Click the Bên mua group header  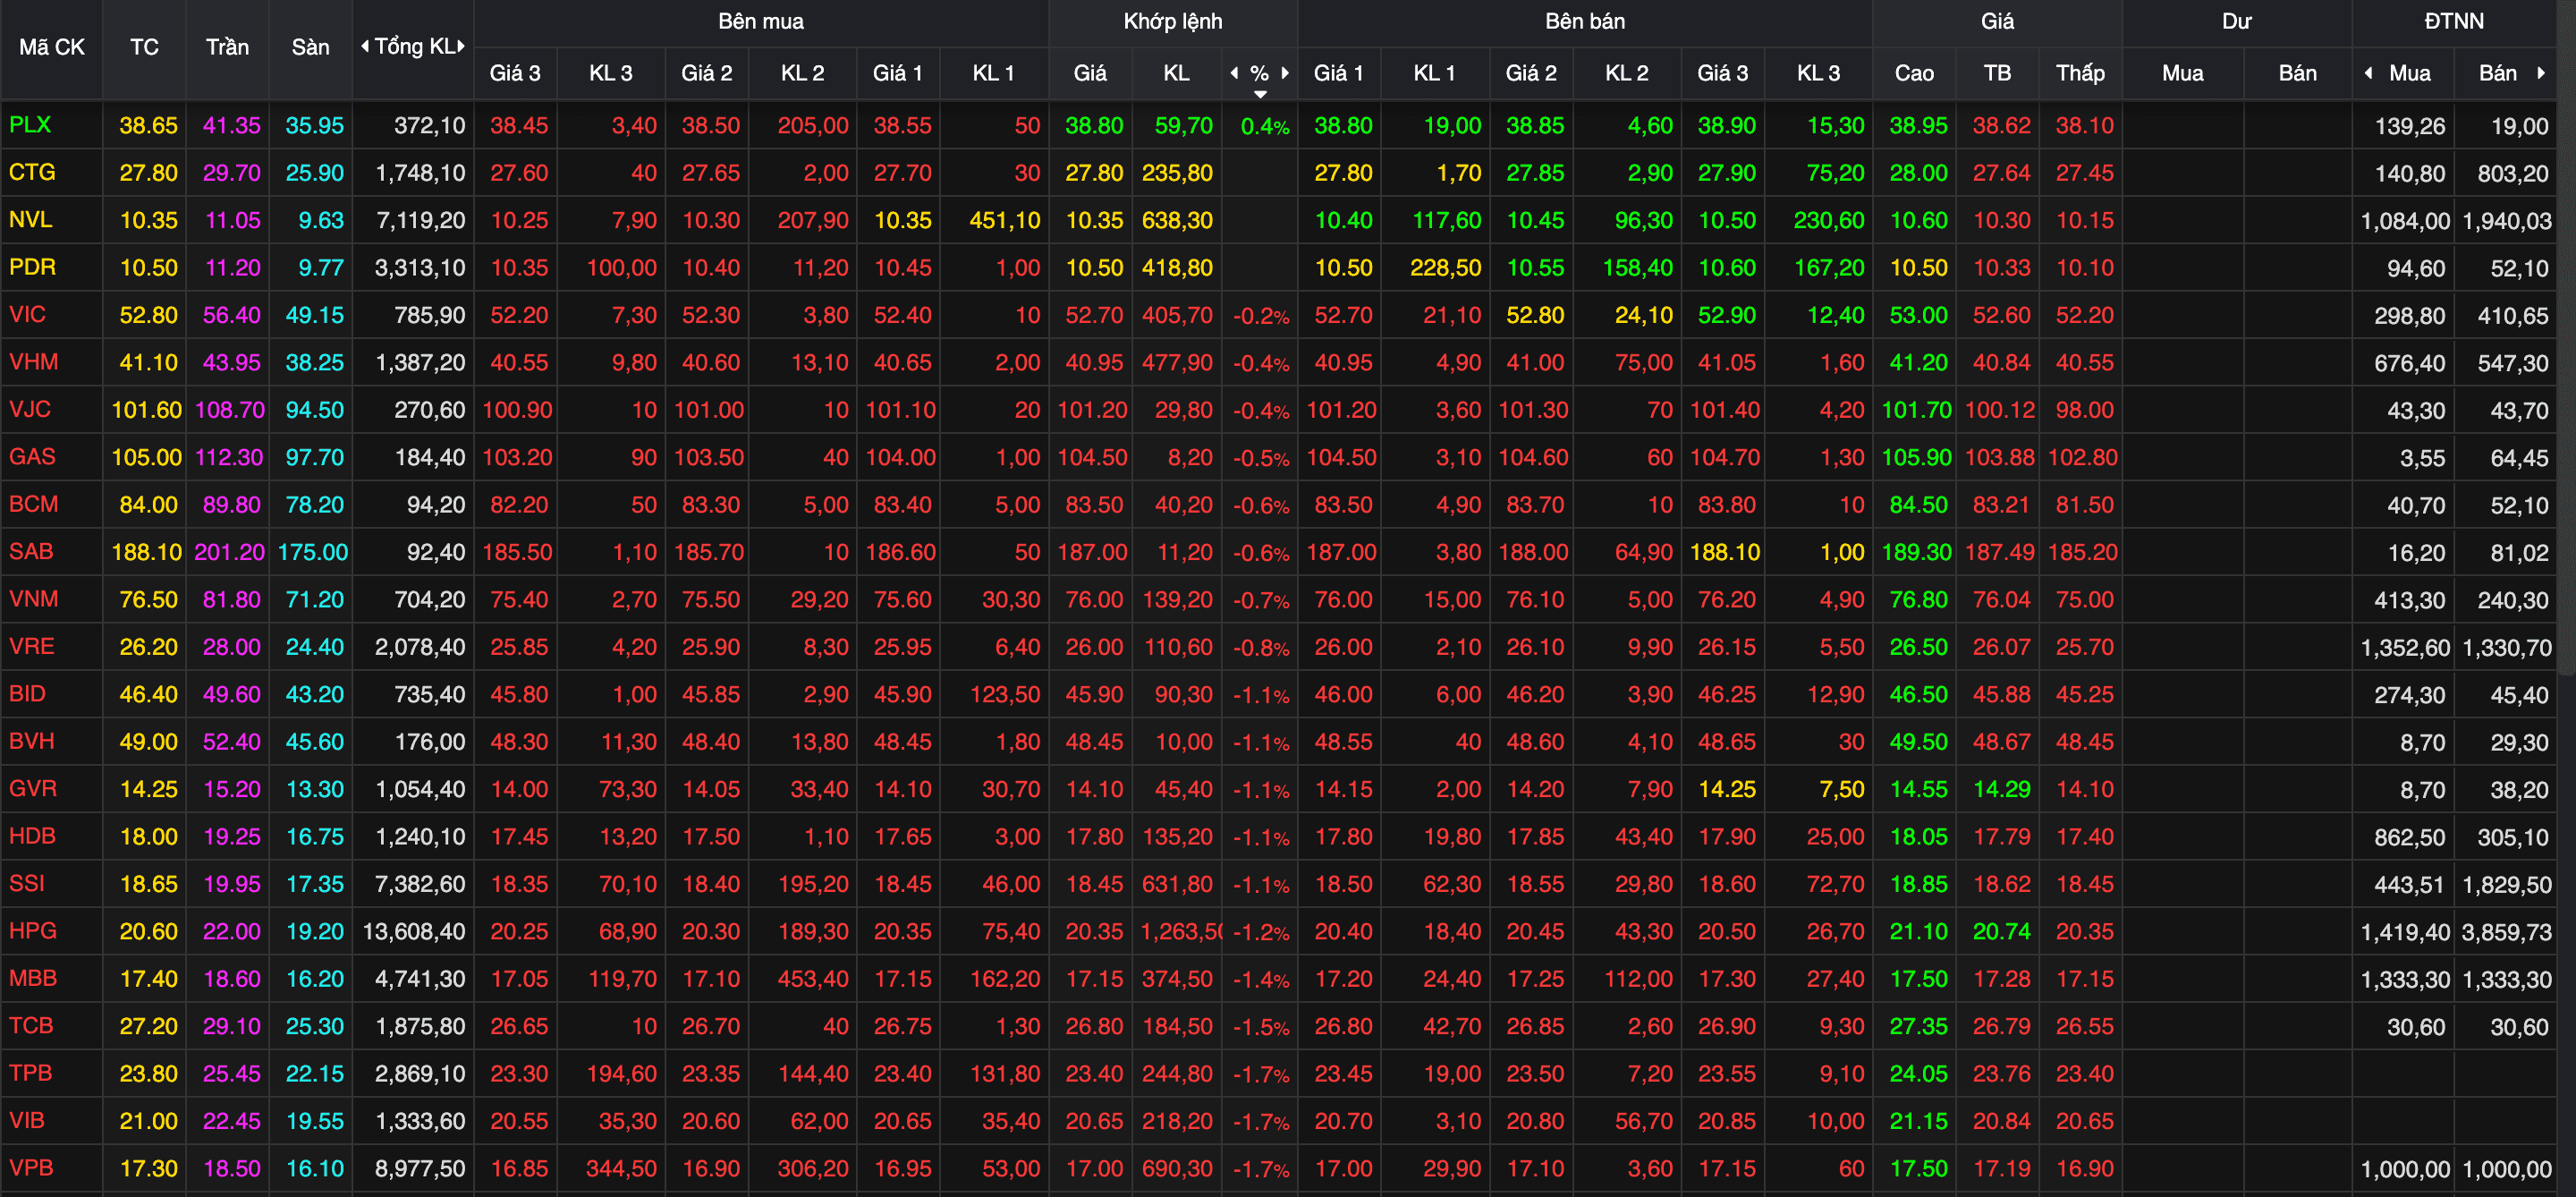(761, 21)
